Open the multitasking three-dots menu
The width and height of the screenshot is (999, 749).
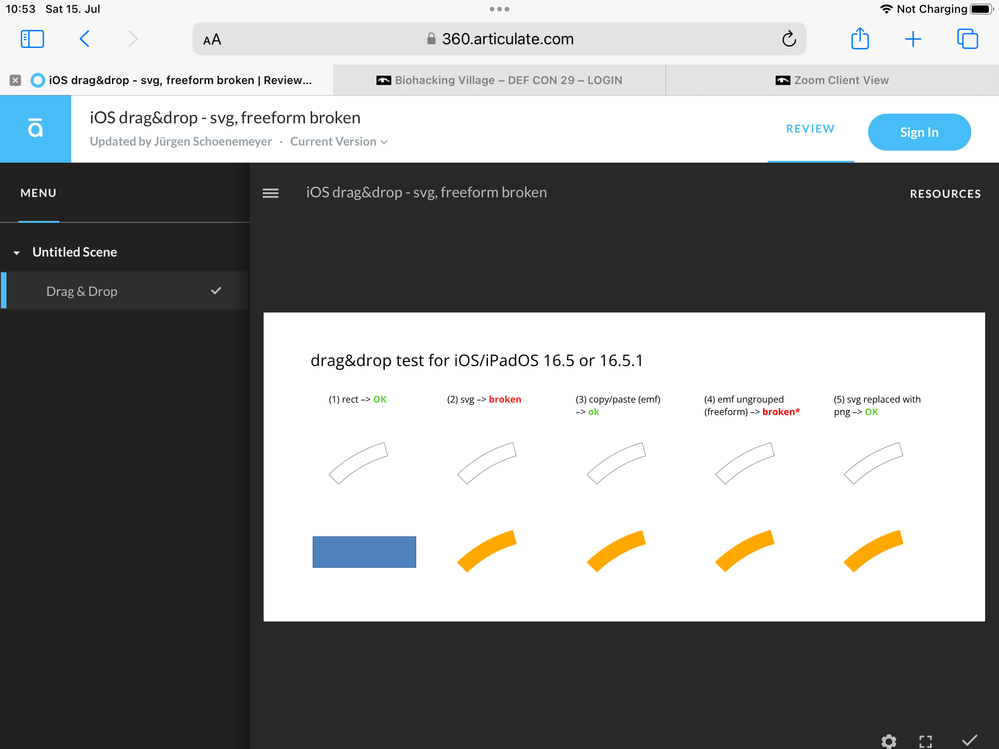pyautogui.click(x=499, y=9)
